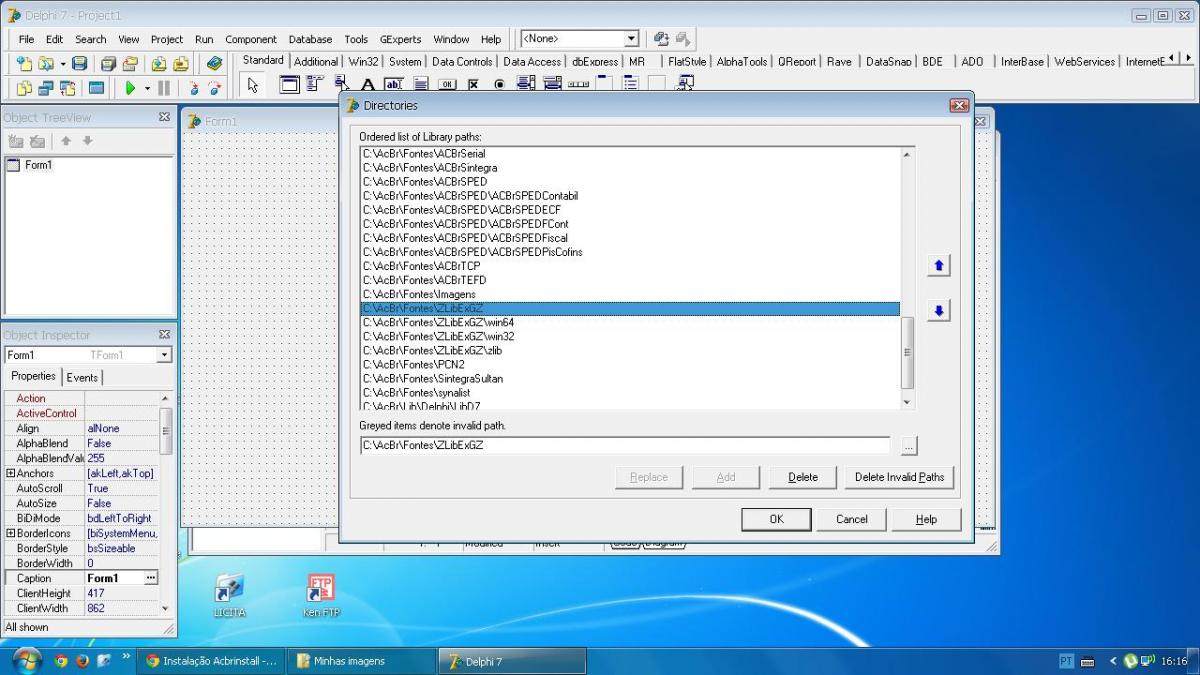
Task: Click the browse (...) button beside path field
Action: click(x=908, y=446)
